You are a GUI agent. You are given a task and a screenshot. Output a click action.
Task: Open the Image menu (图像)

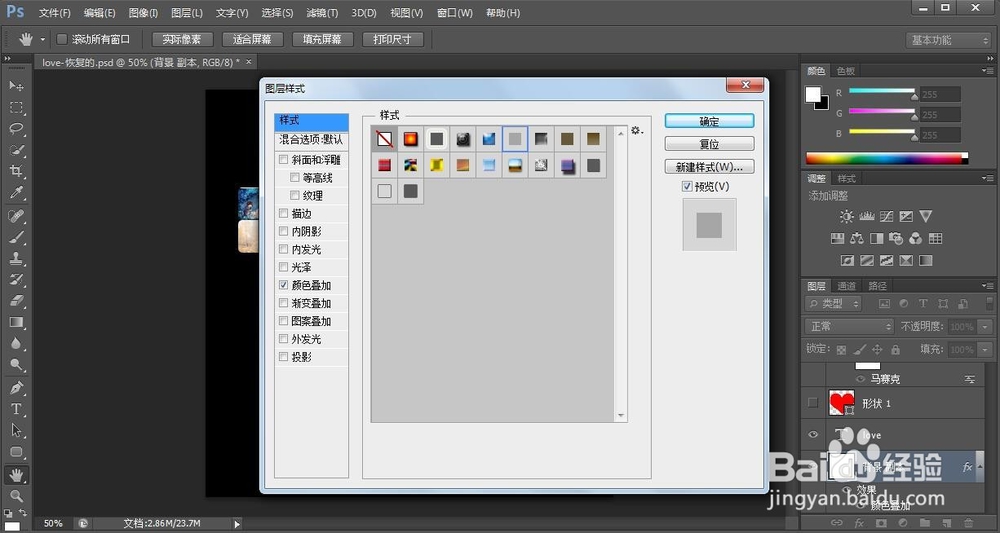point(143,13)
